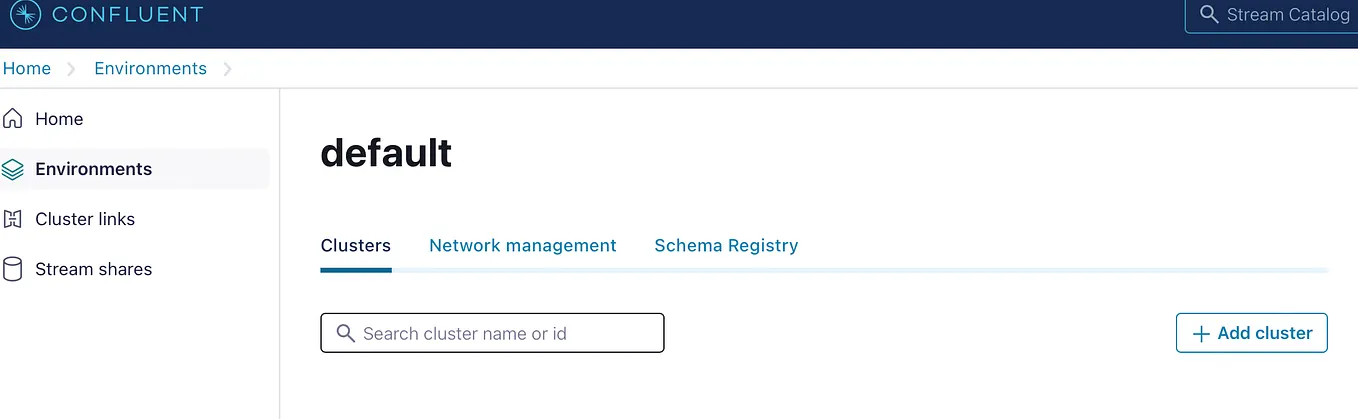Image resolution: width=1358 pixels, height=419 pixels.
Task: Switch to the Schema Registry tab
Action: (726, 245)
